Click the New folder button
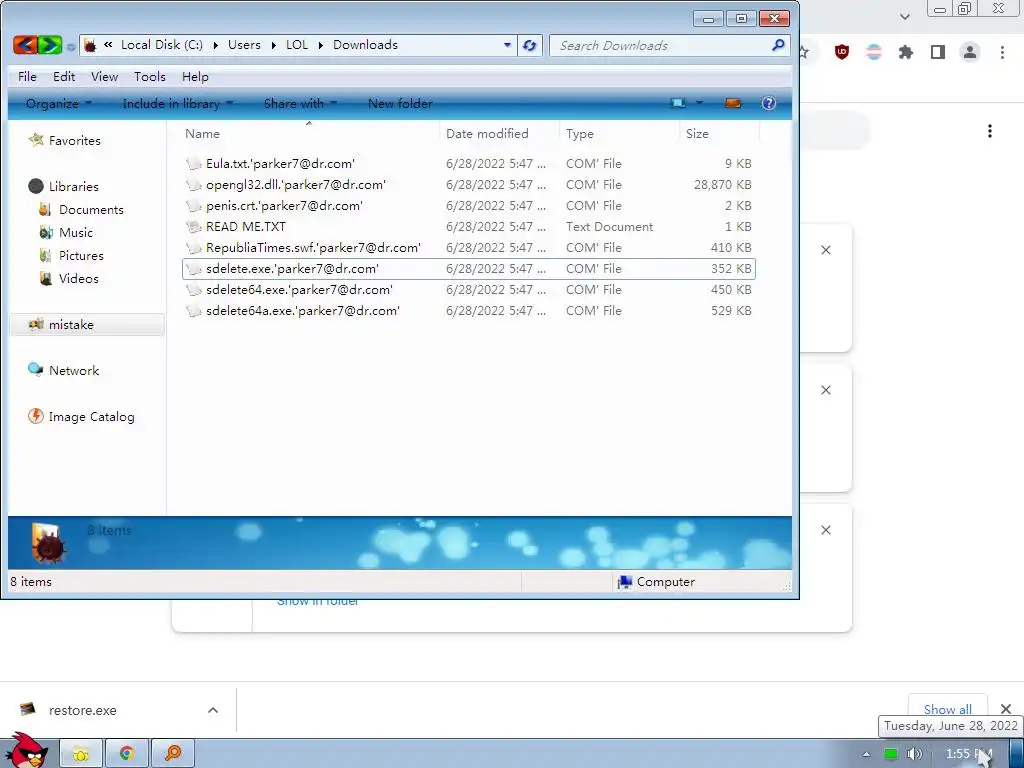Screen dimensions: 1024x768 point(400,103)
